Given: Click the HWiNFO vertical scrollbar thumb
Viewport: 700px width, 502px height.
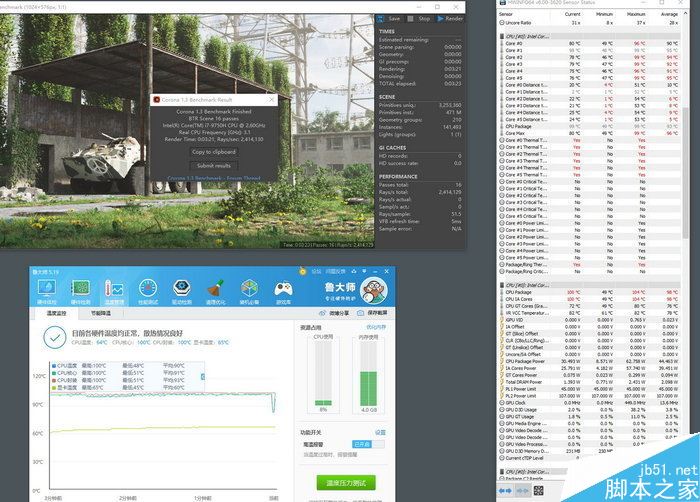Looking at the screenshot, I should [x=685, y=172].
